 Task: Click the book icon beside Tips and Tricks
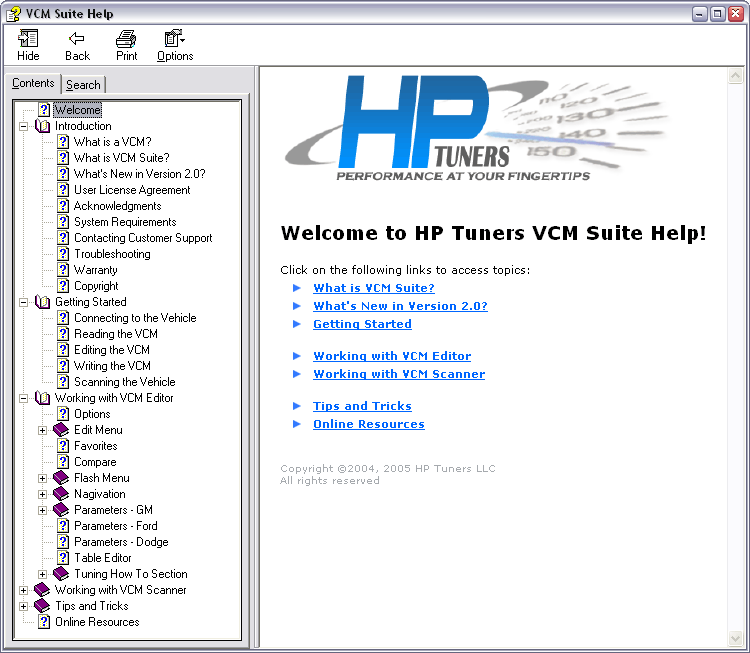pyautogui.click(x=42, y=606)
